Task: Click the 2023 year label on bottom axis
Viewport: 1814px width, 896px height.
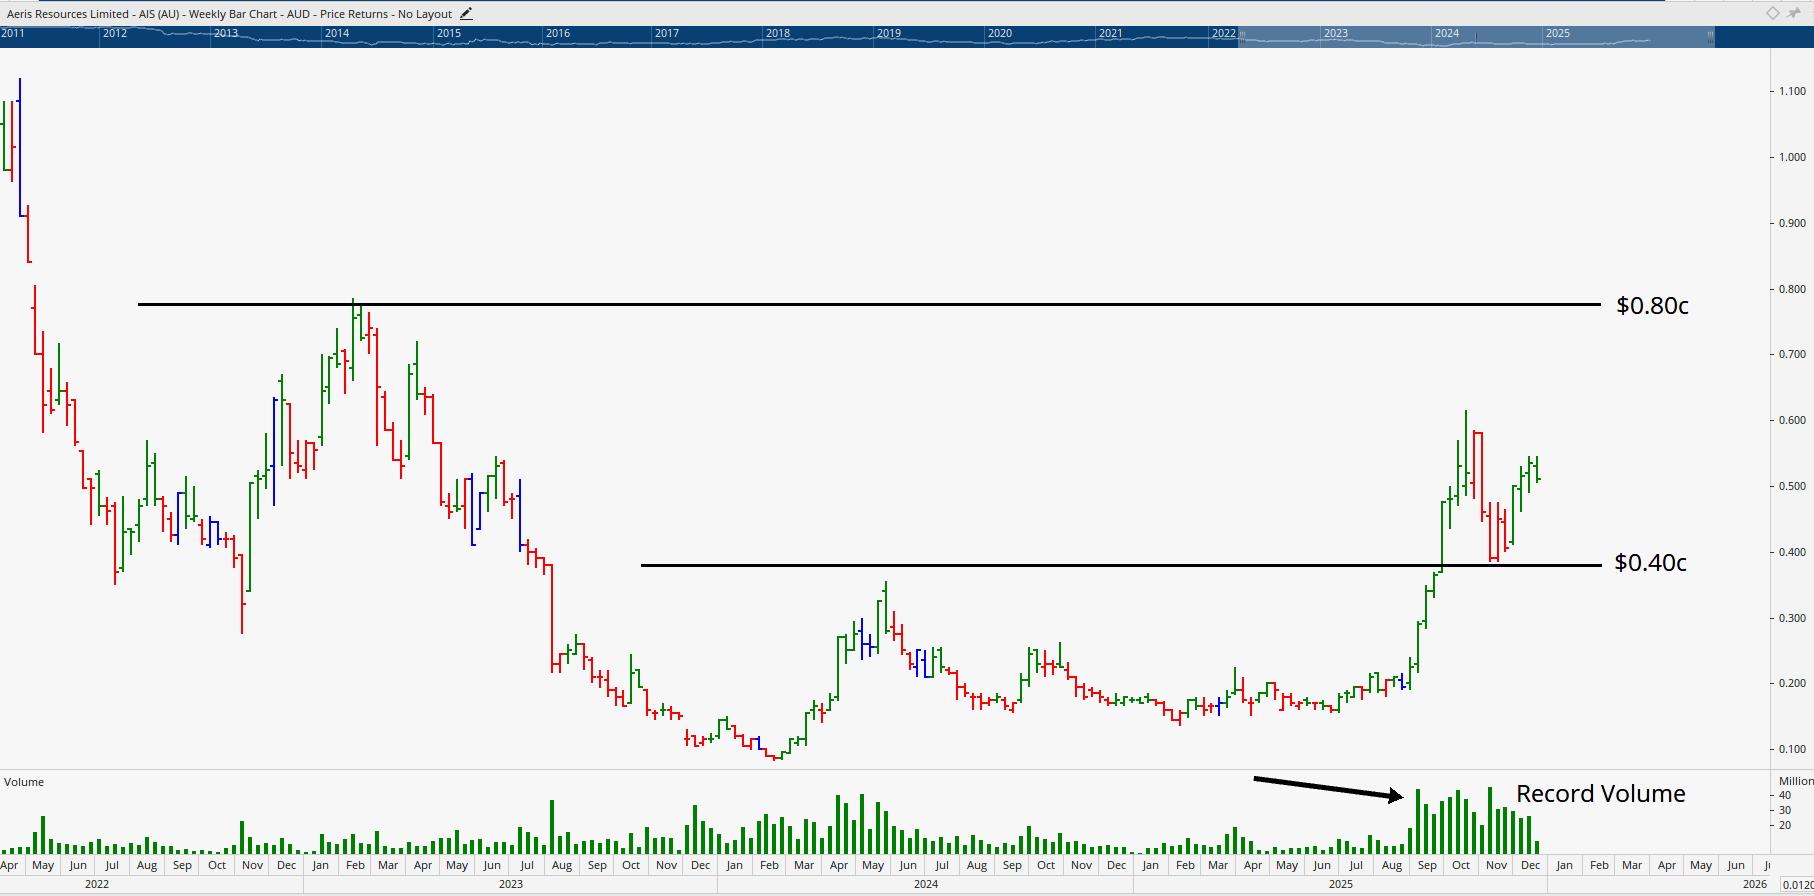Action: (x=511, y=884)
